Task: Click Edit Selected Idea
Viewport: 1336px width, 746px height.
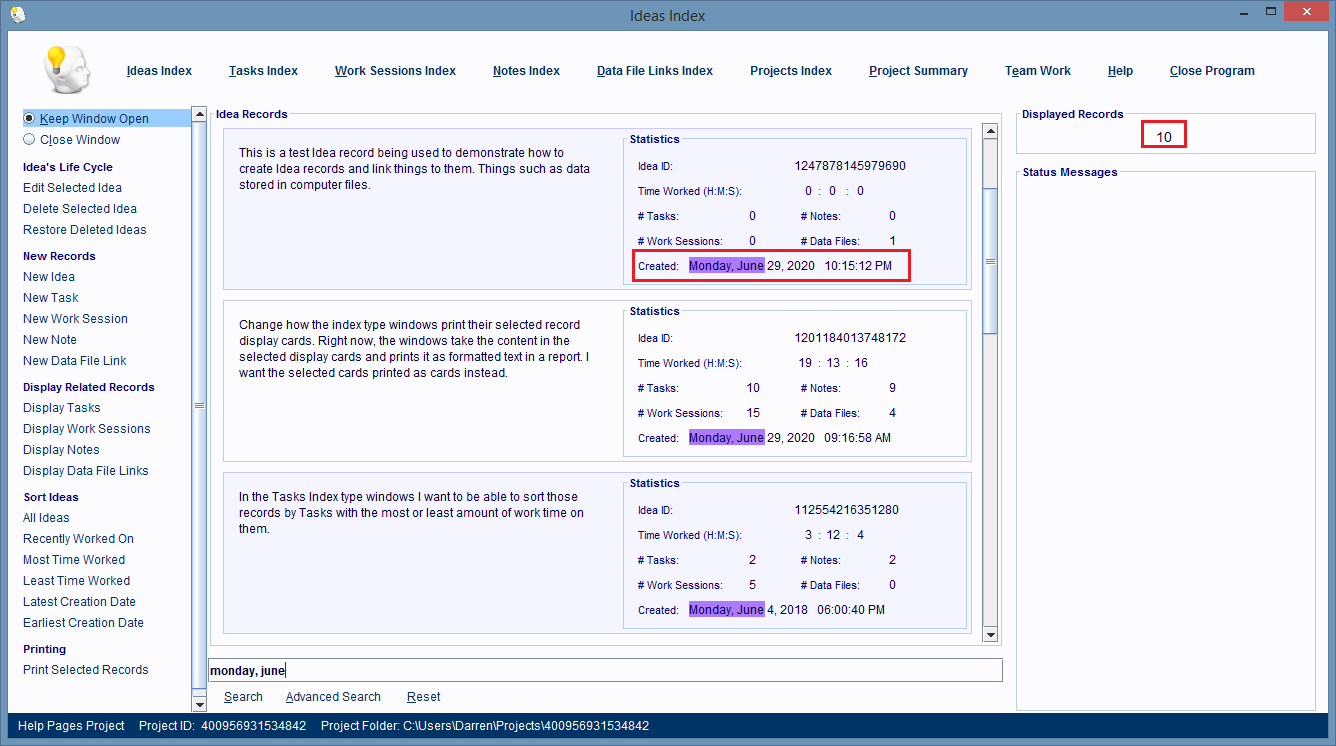Action: point(72,188)
